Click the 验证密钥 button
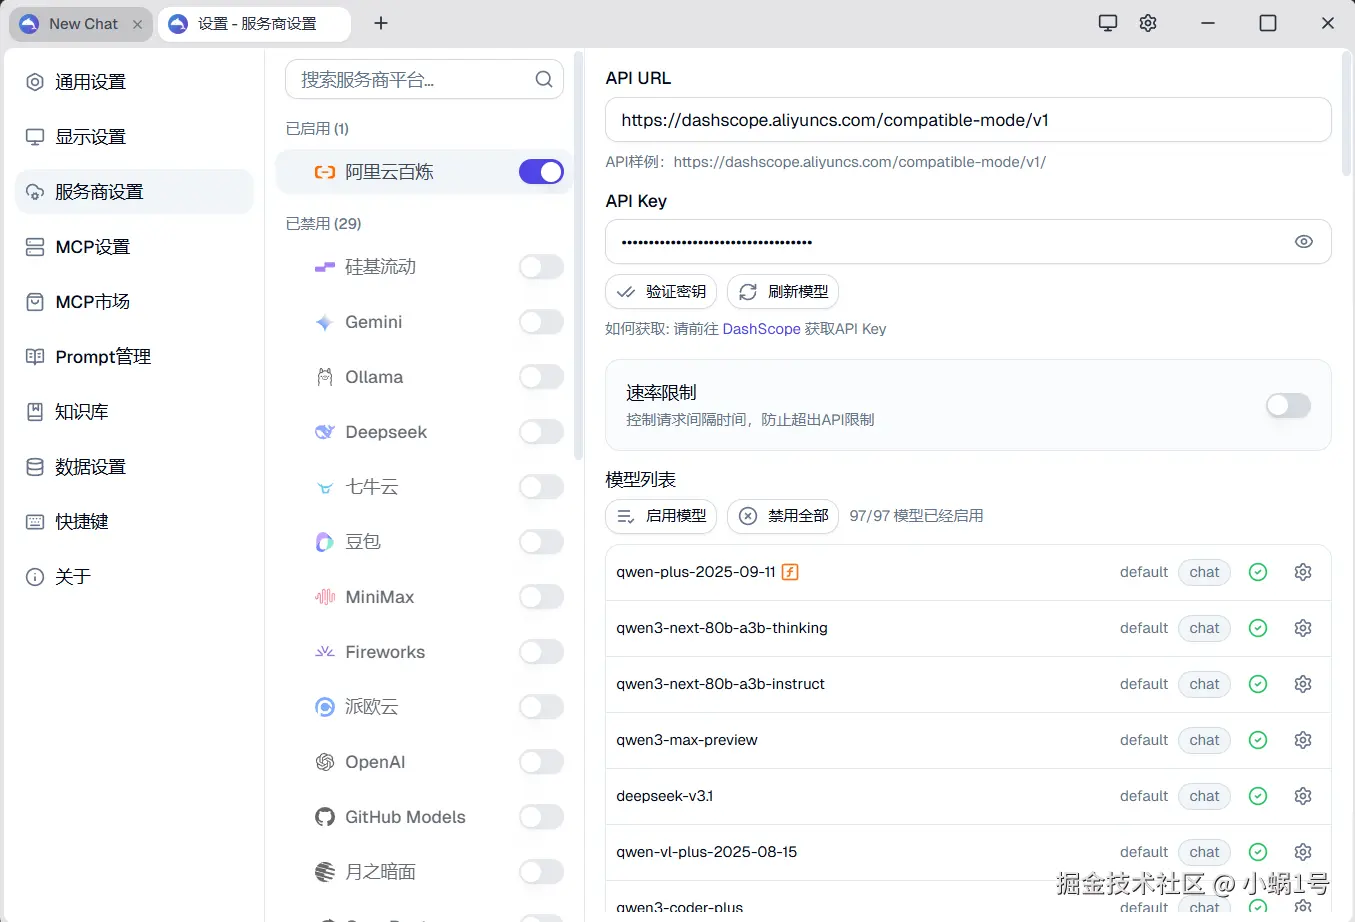 coord(661,292)
